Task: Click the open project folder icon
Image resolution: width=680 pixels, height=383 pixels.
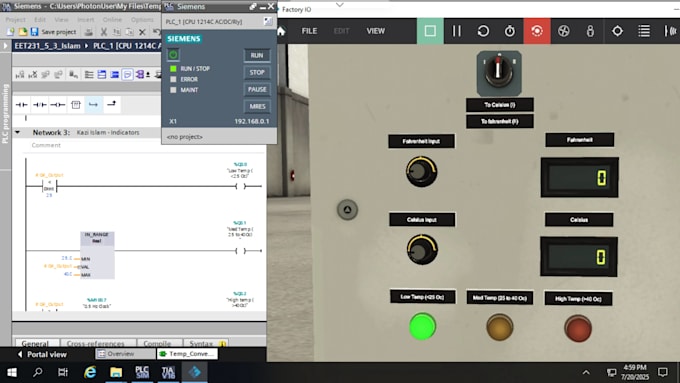Action: (x=23, y=32)
